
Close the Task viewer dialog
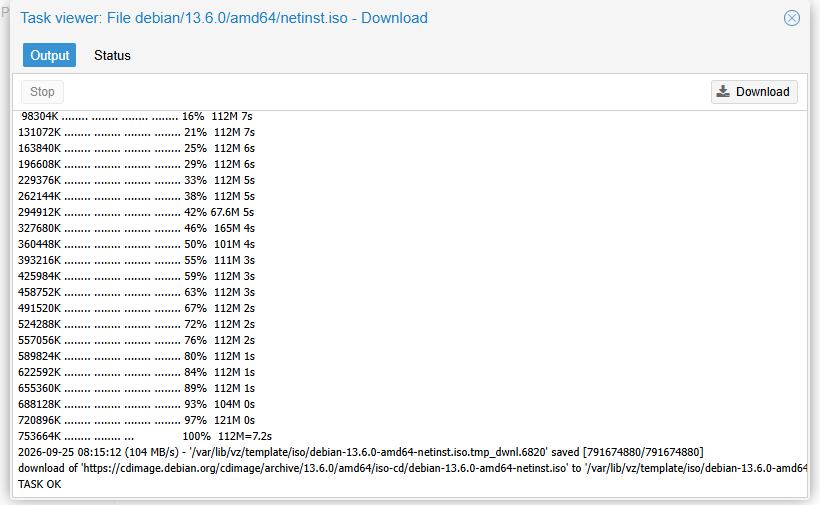point(791,18)
